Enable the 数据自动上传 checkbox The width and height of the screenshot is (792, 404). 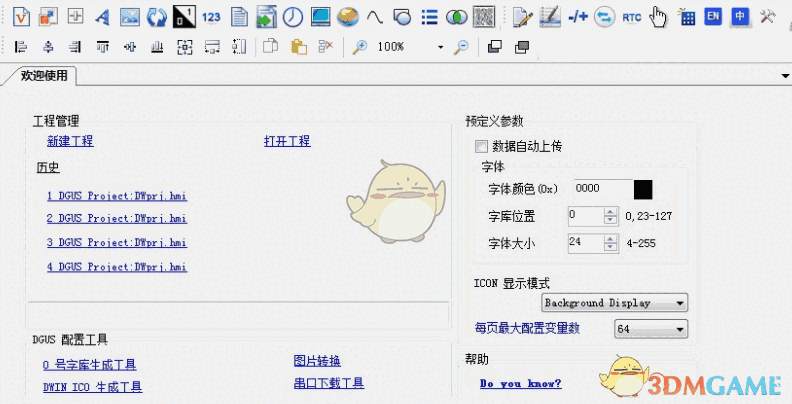pos(482,146)
